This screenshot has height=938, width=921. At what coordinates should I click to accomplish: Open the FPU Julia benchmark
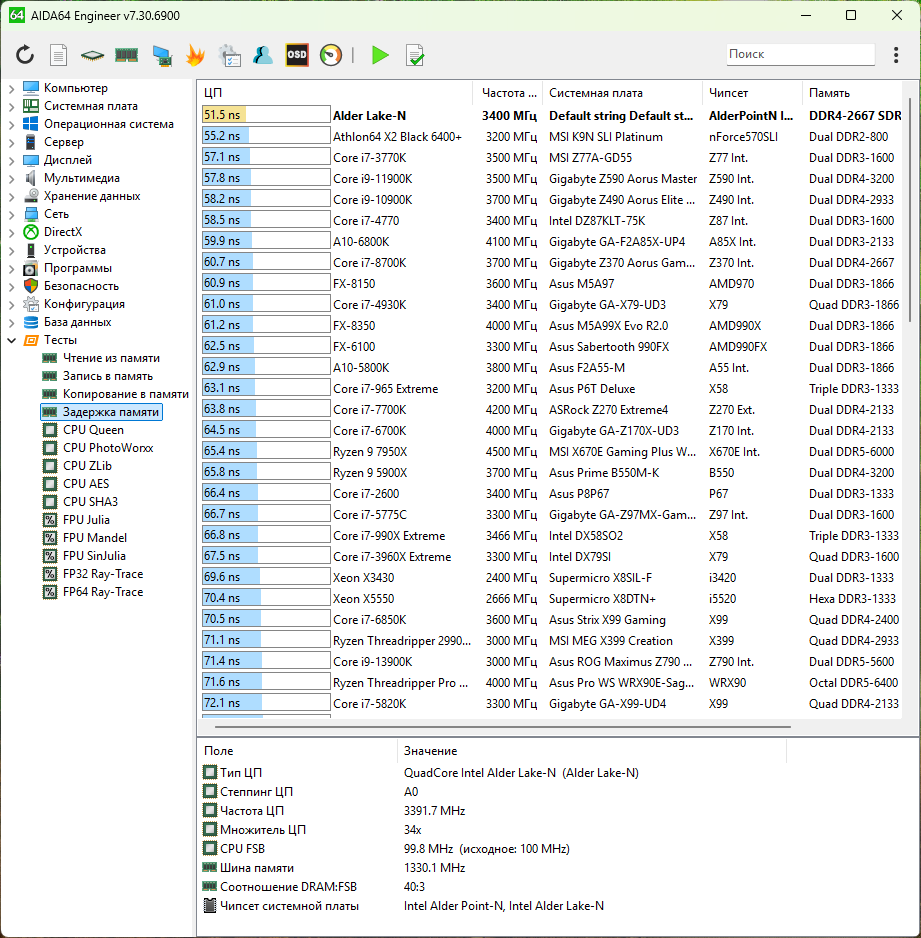(86, 520)
